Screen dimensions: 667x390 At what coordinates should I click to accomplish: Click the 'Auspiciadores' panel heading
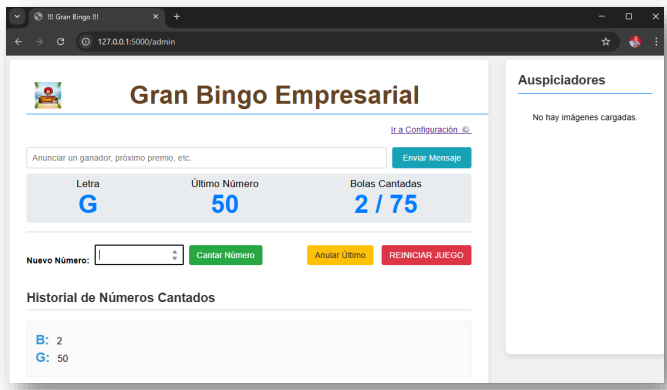click(x=562, y=80)
